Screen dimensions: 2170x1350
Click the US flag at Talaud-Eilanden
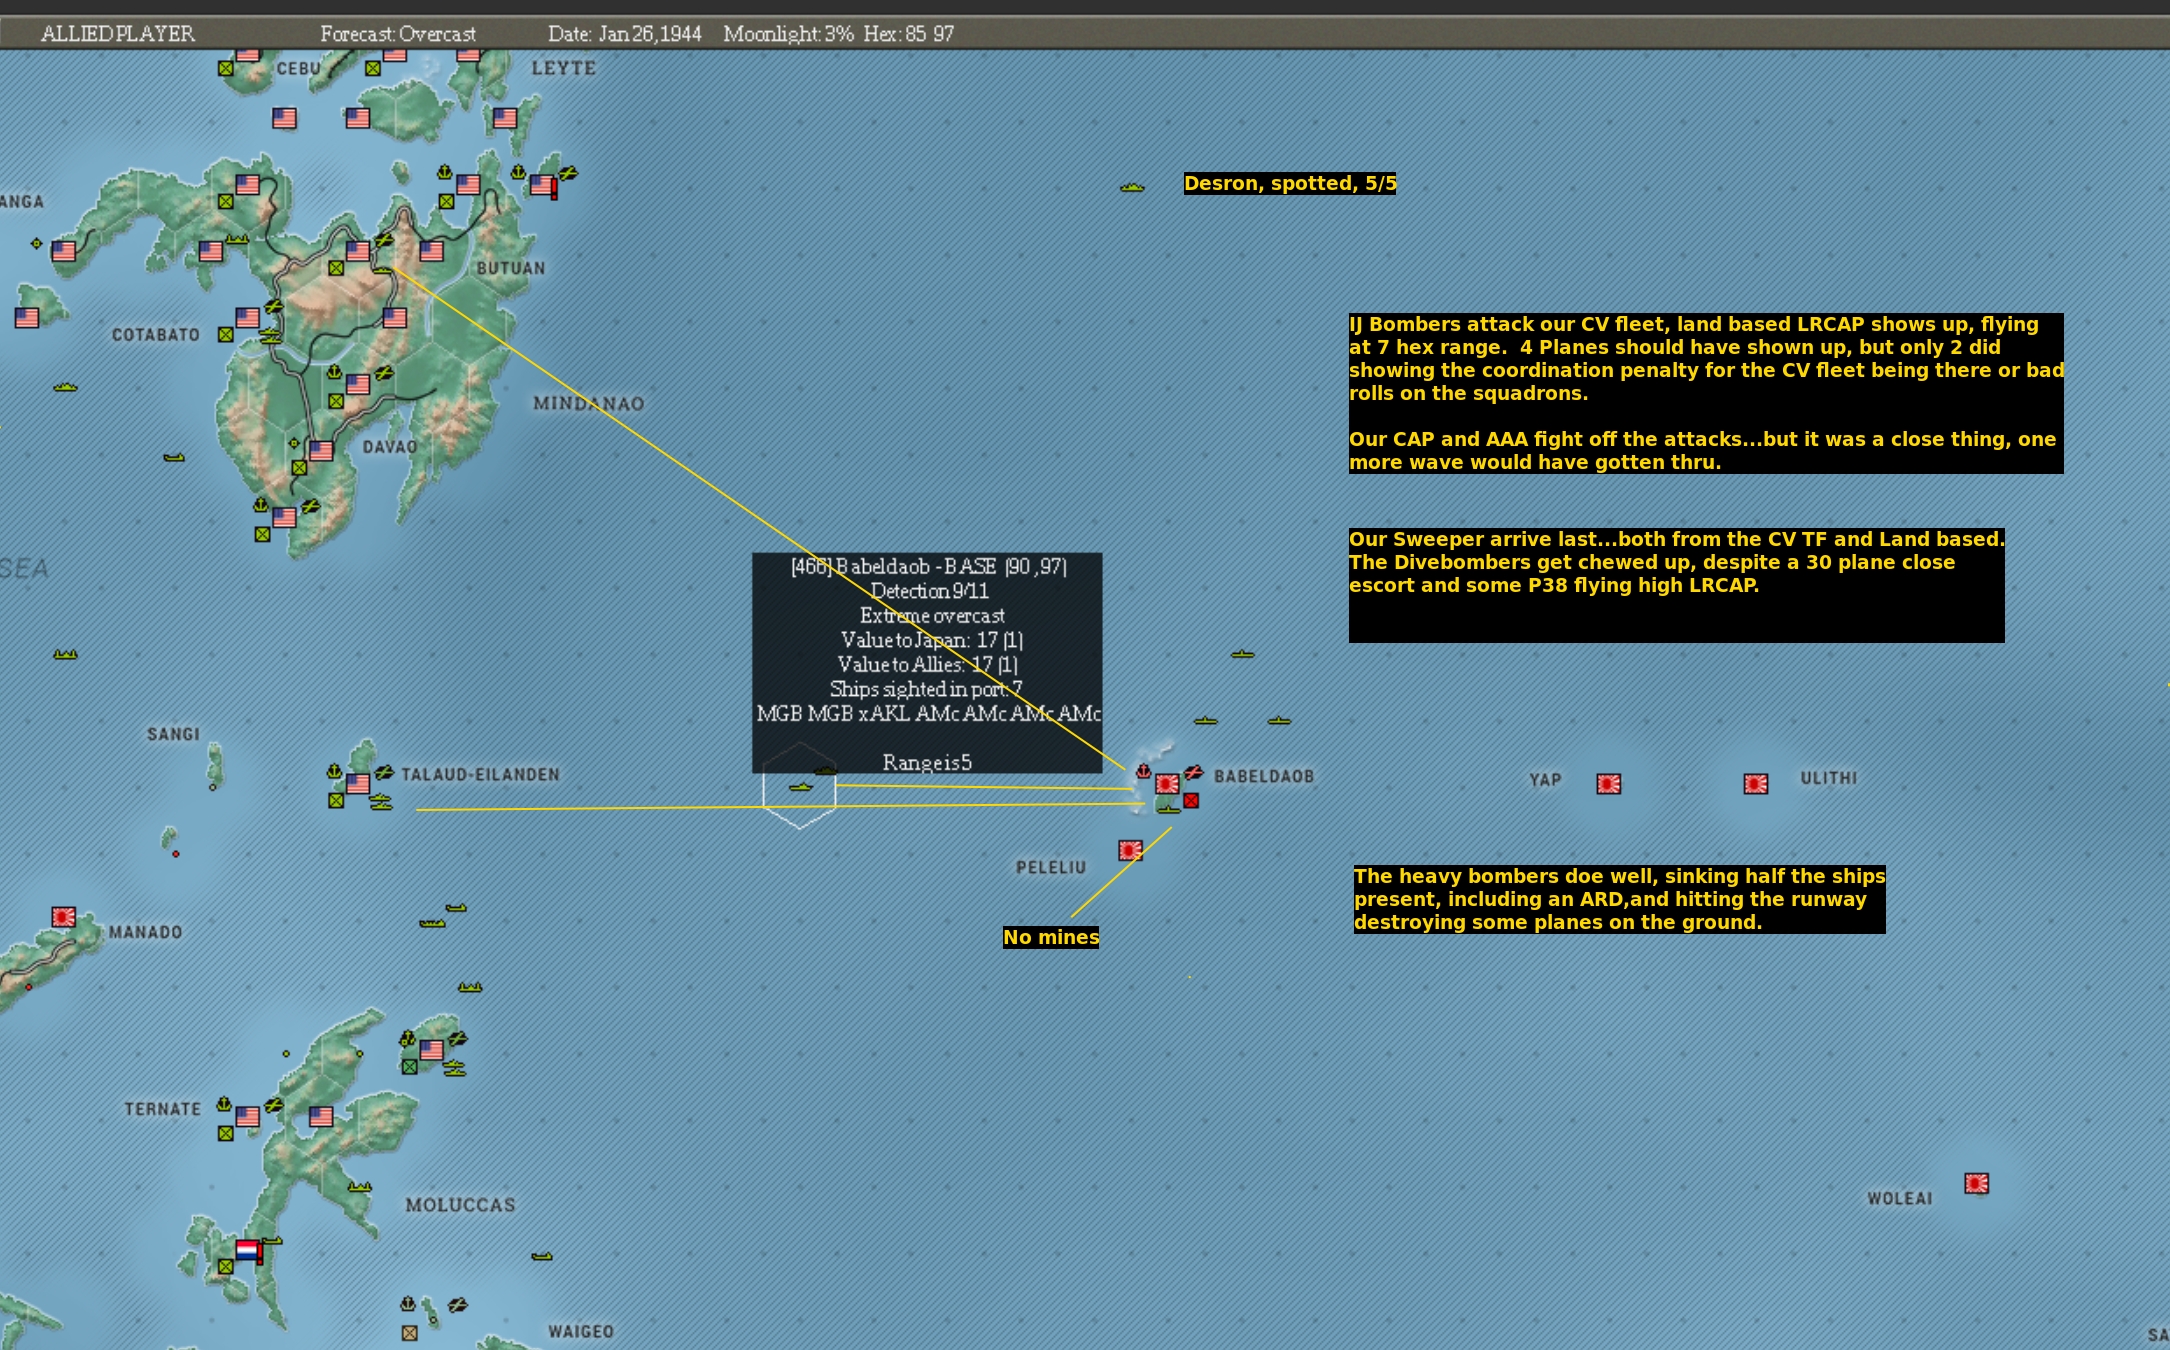(x=358, y=783)
